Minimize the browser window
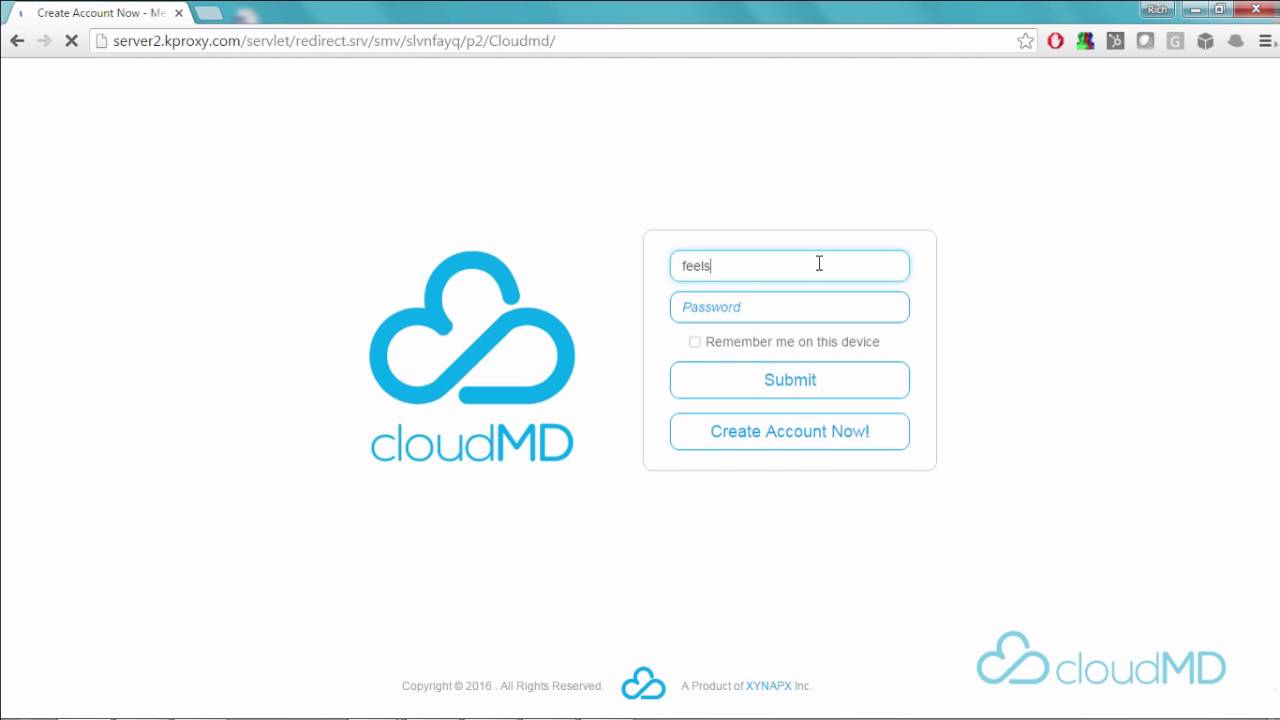 (x=1195, y=9)
